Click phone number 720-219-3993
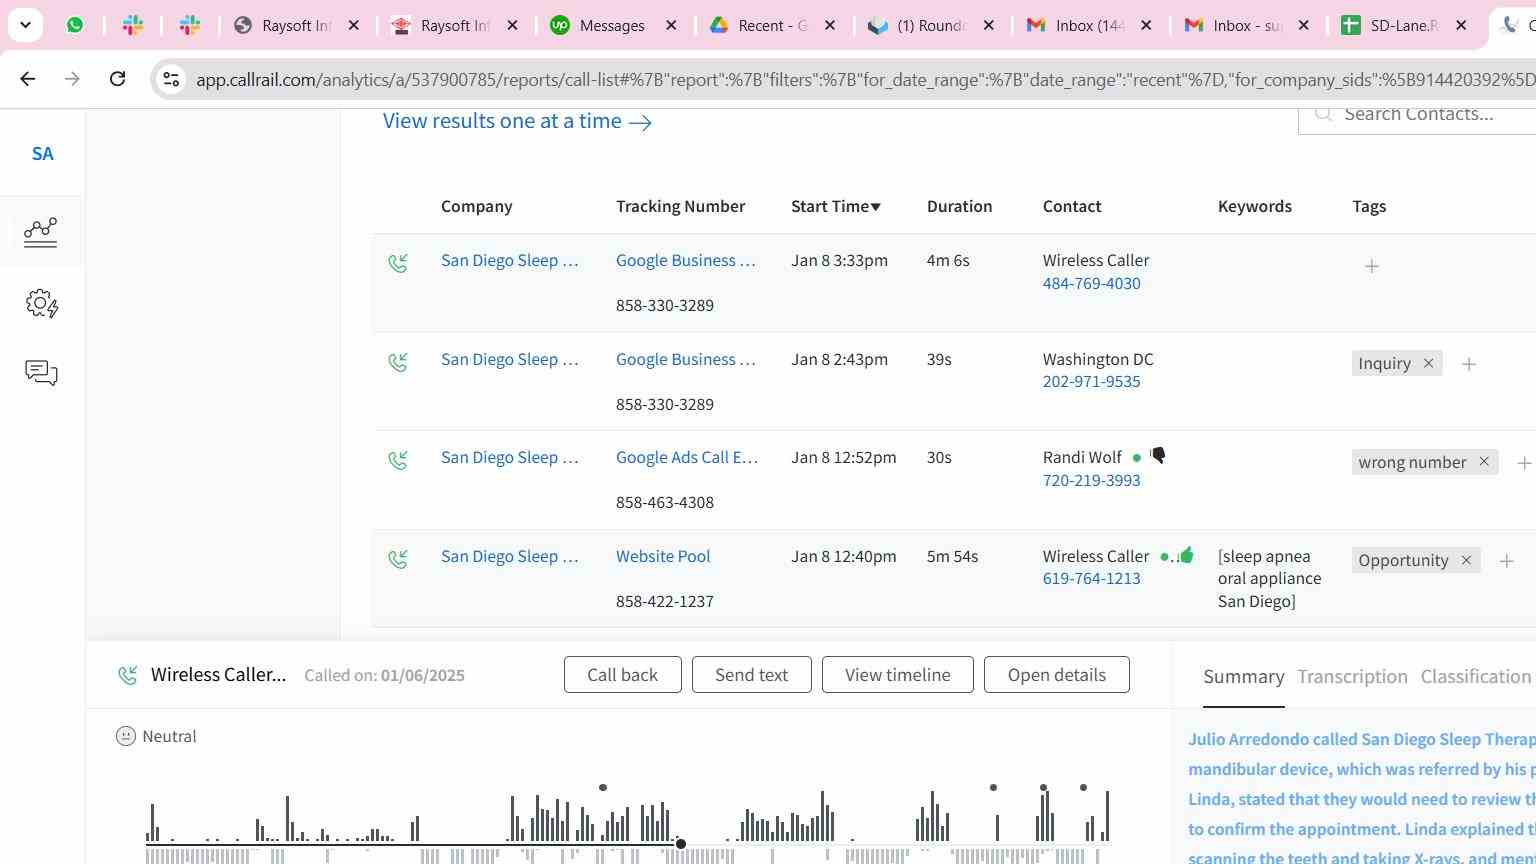1536x864 pixels. 1091,480
